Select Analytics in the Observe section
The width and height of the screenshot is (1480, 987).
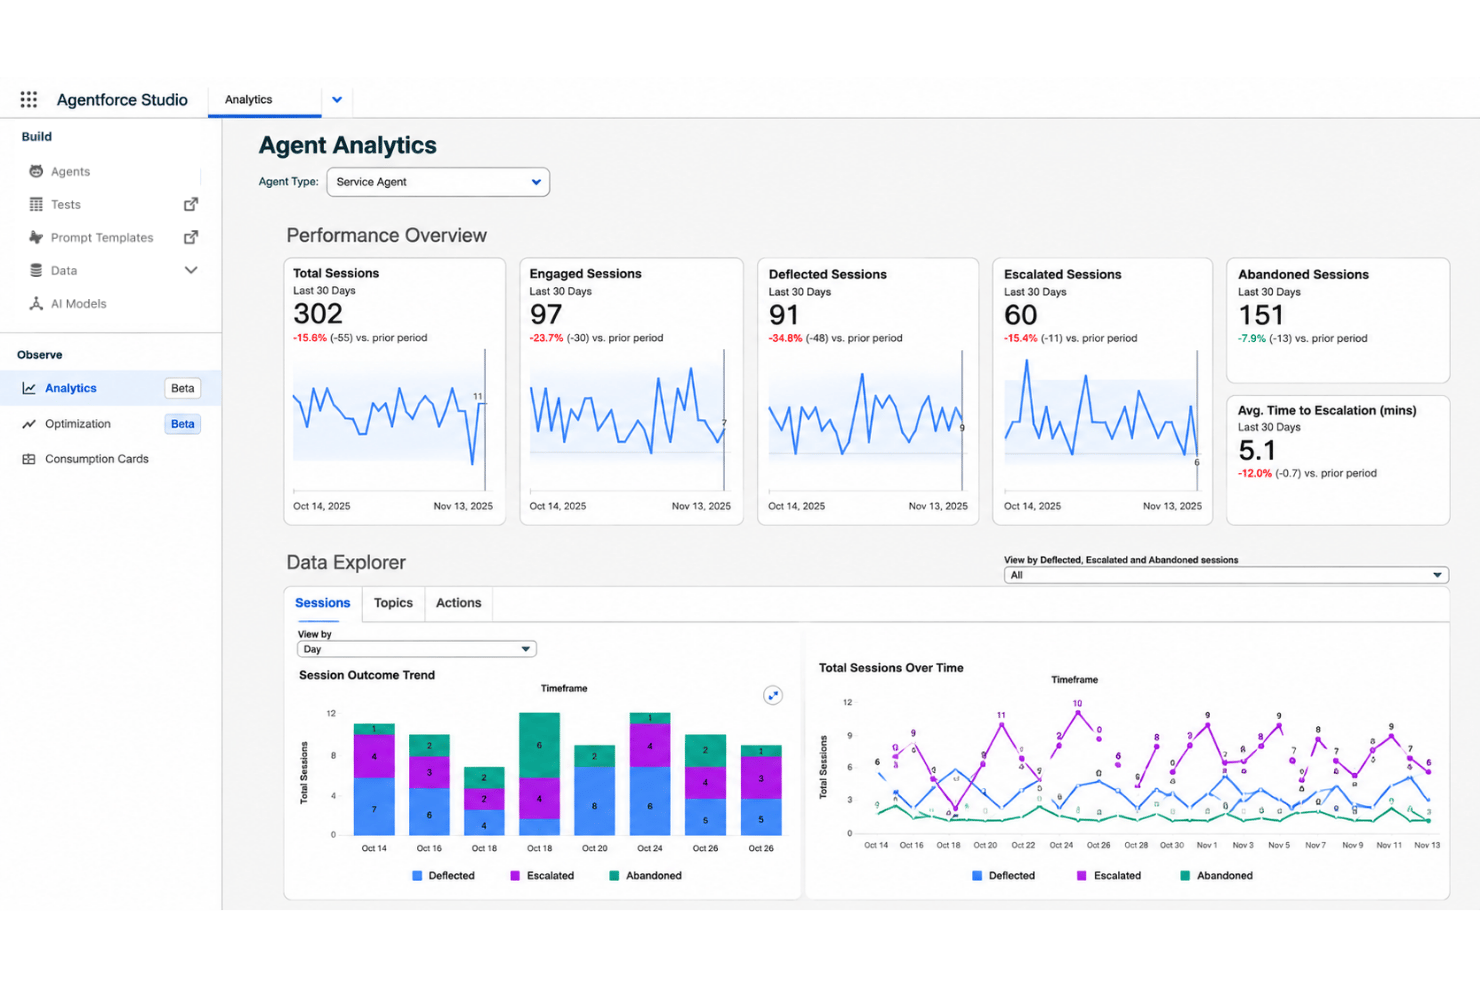tap(71, 388)
